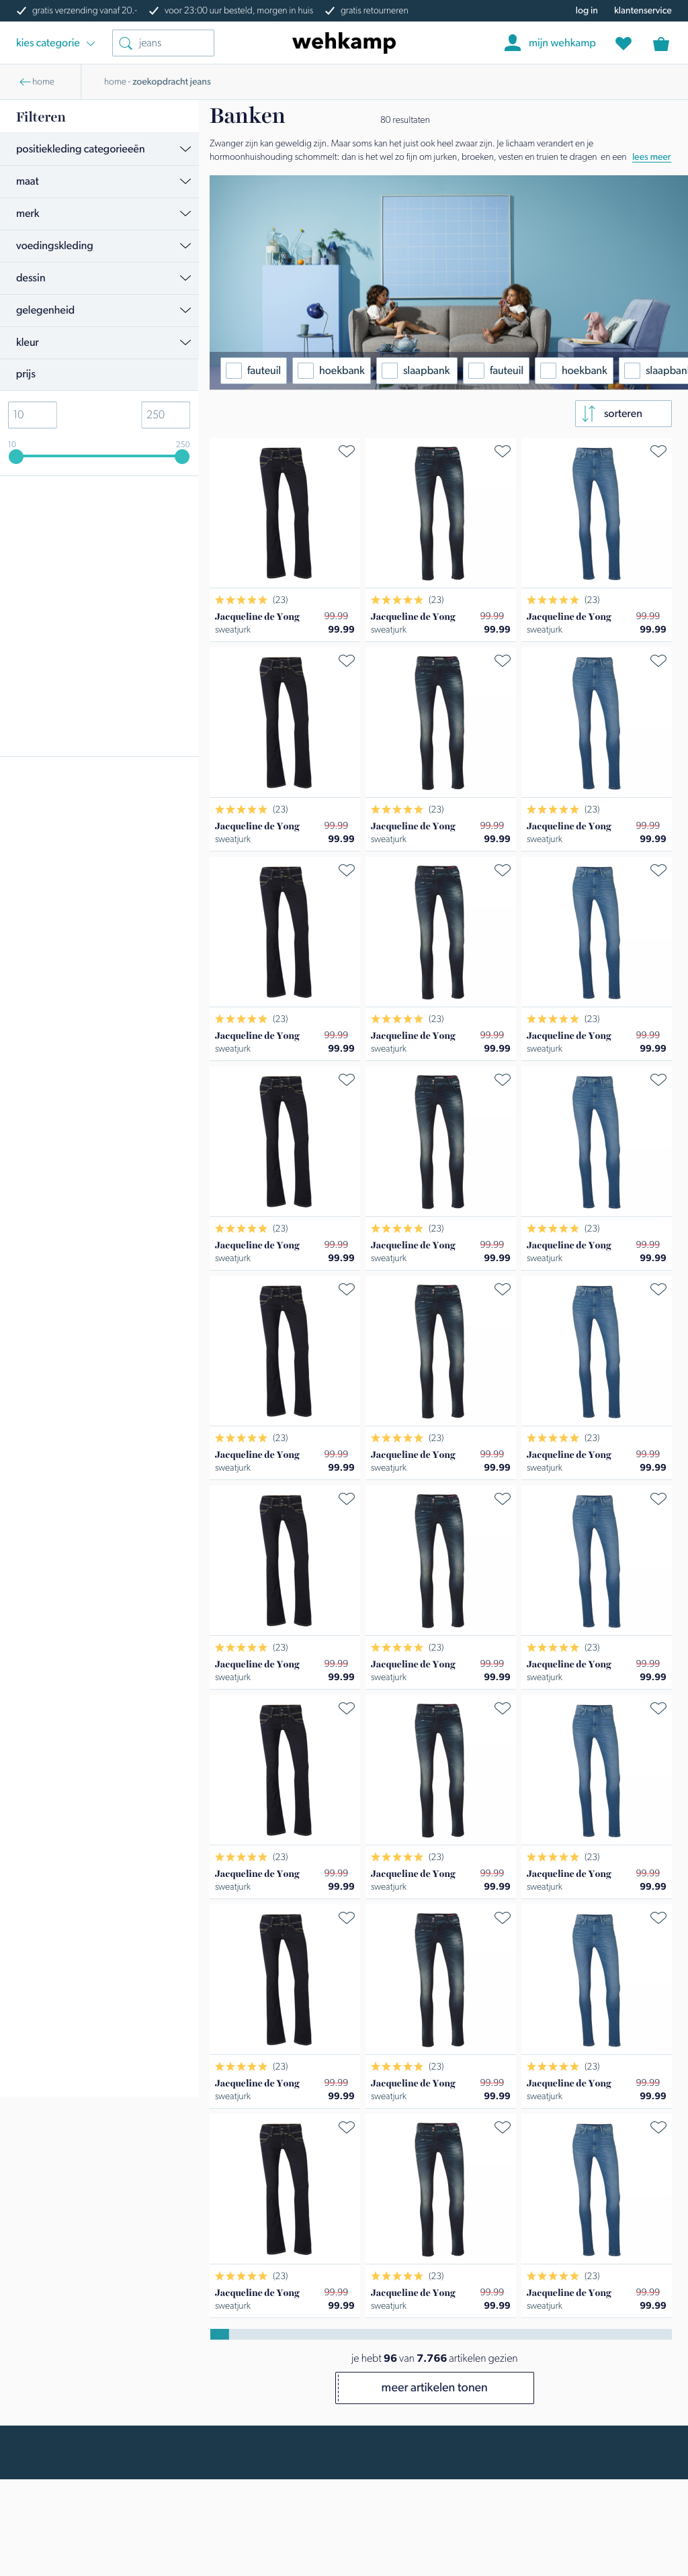Click the minimum price input field
The height and width of the screenshot is (2576, 688).
(x=32, y=414)
